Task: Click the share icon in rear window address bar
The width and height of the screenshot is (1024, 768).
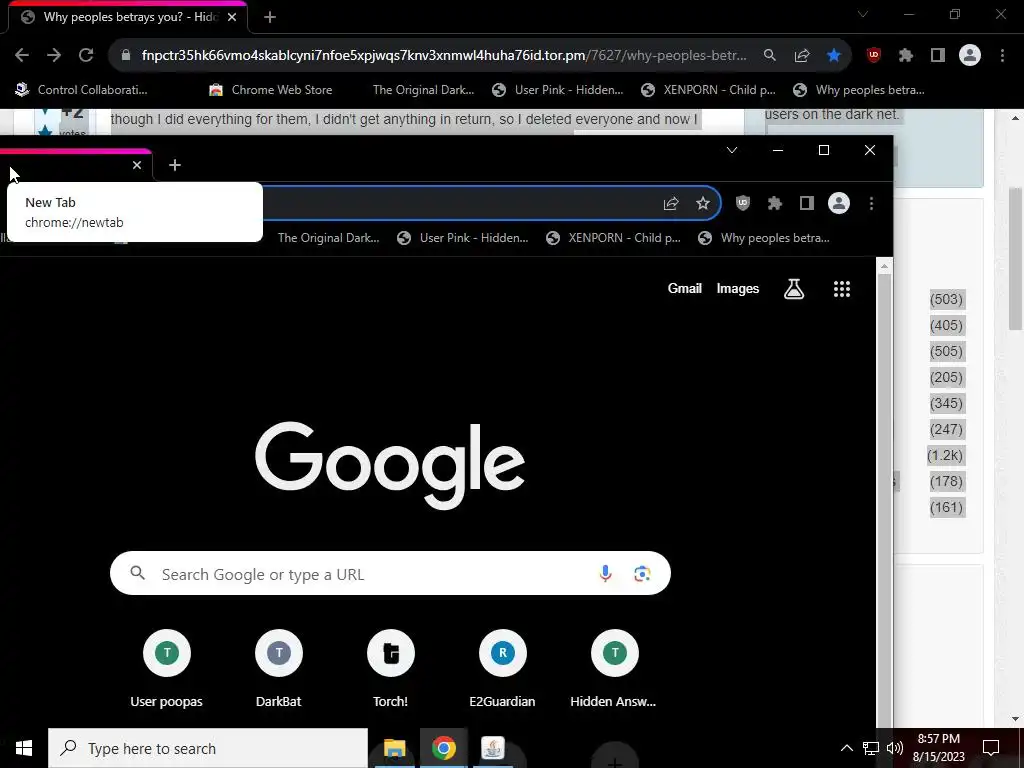Action: point(802,56)
